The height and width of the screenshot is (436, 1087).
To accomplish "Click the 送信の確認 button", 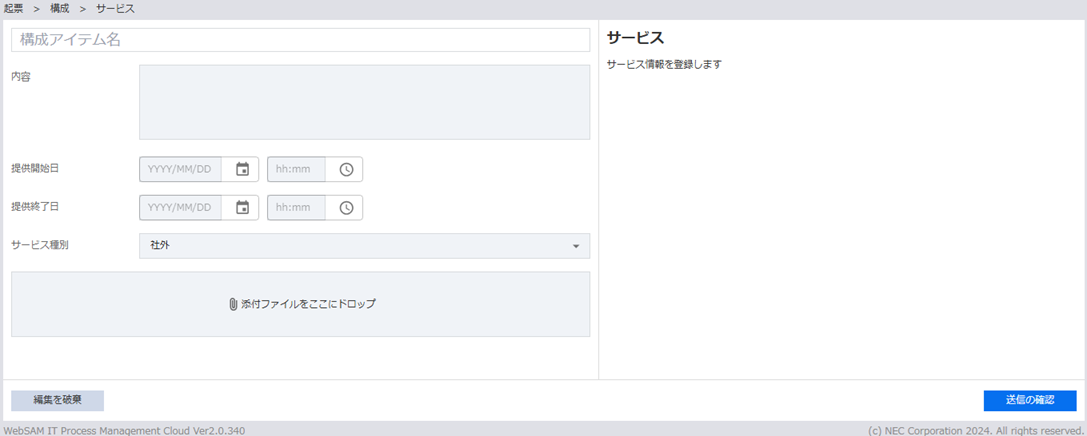I will [1029, 400].
